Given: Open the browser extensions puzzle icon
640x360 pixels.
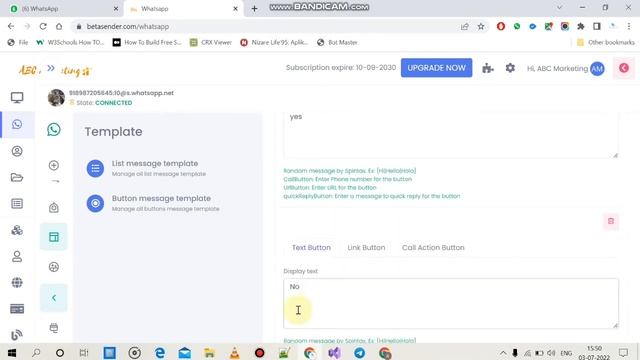Looking at the screenshot, I should (x=580, y=27).
